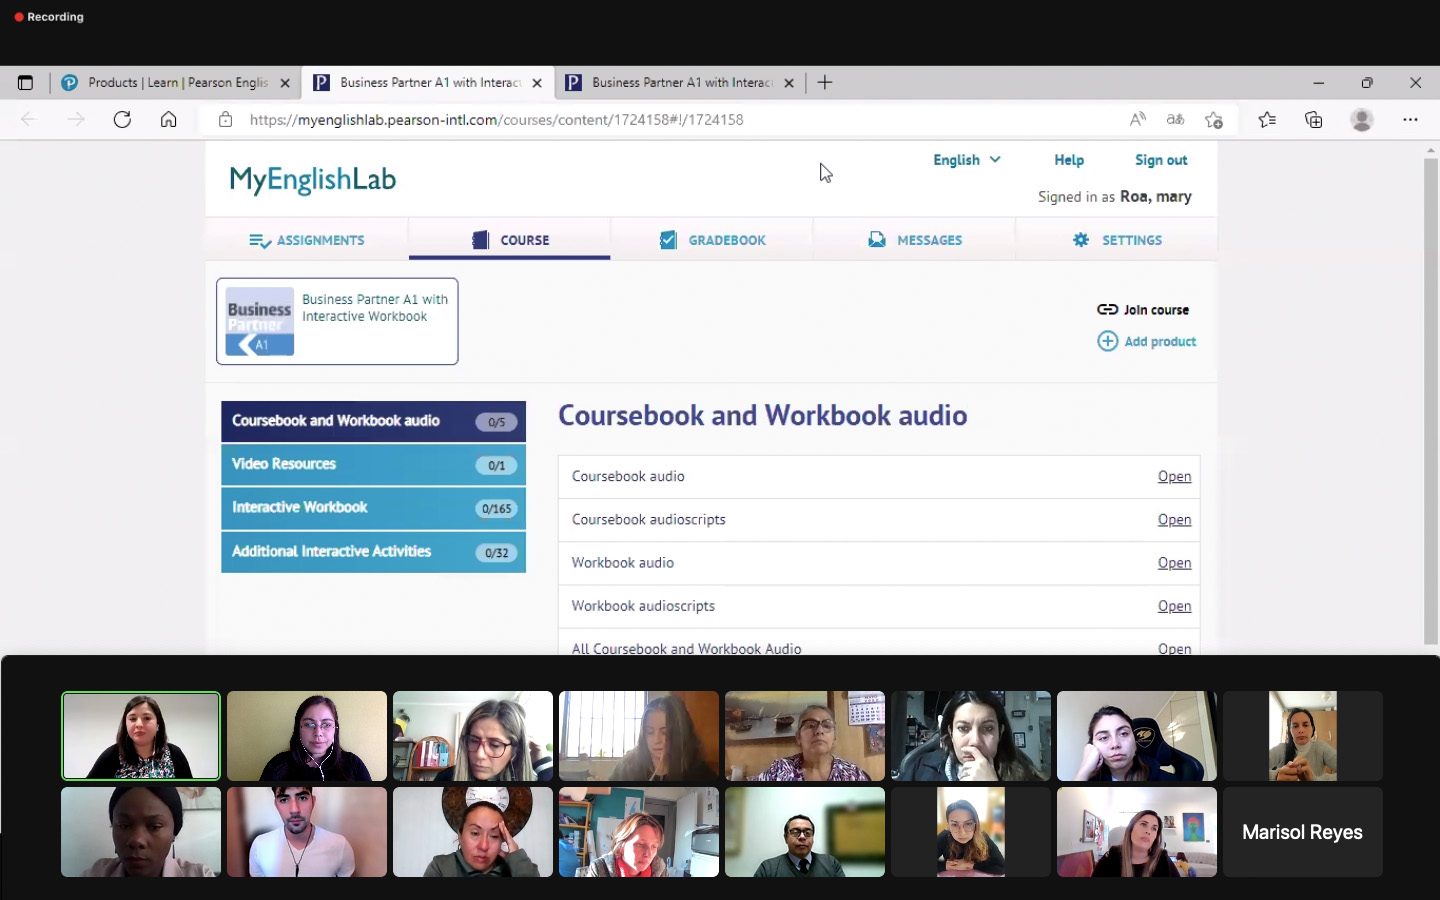Click the 0/165 progress badge
The height and width of the screenshot is (900, 1440).
497,509
